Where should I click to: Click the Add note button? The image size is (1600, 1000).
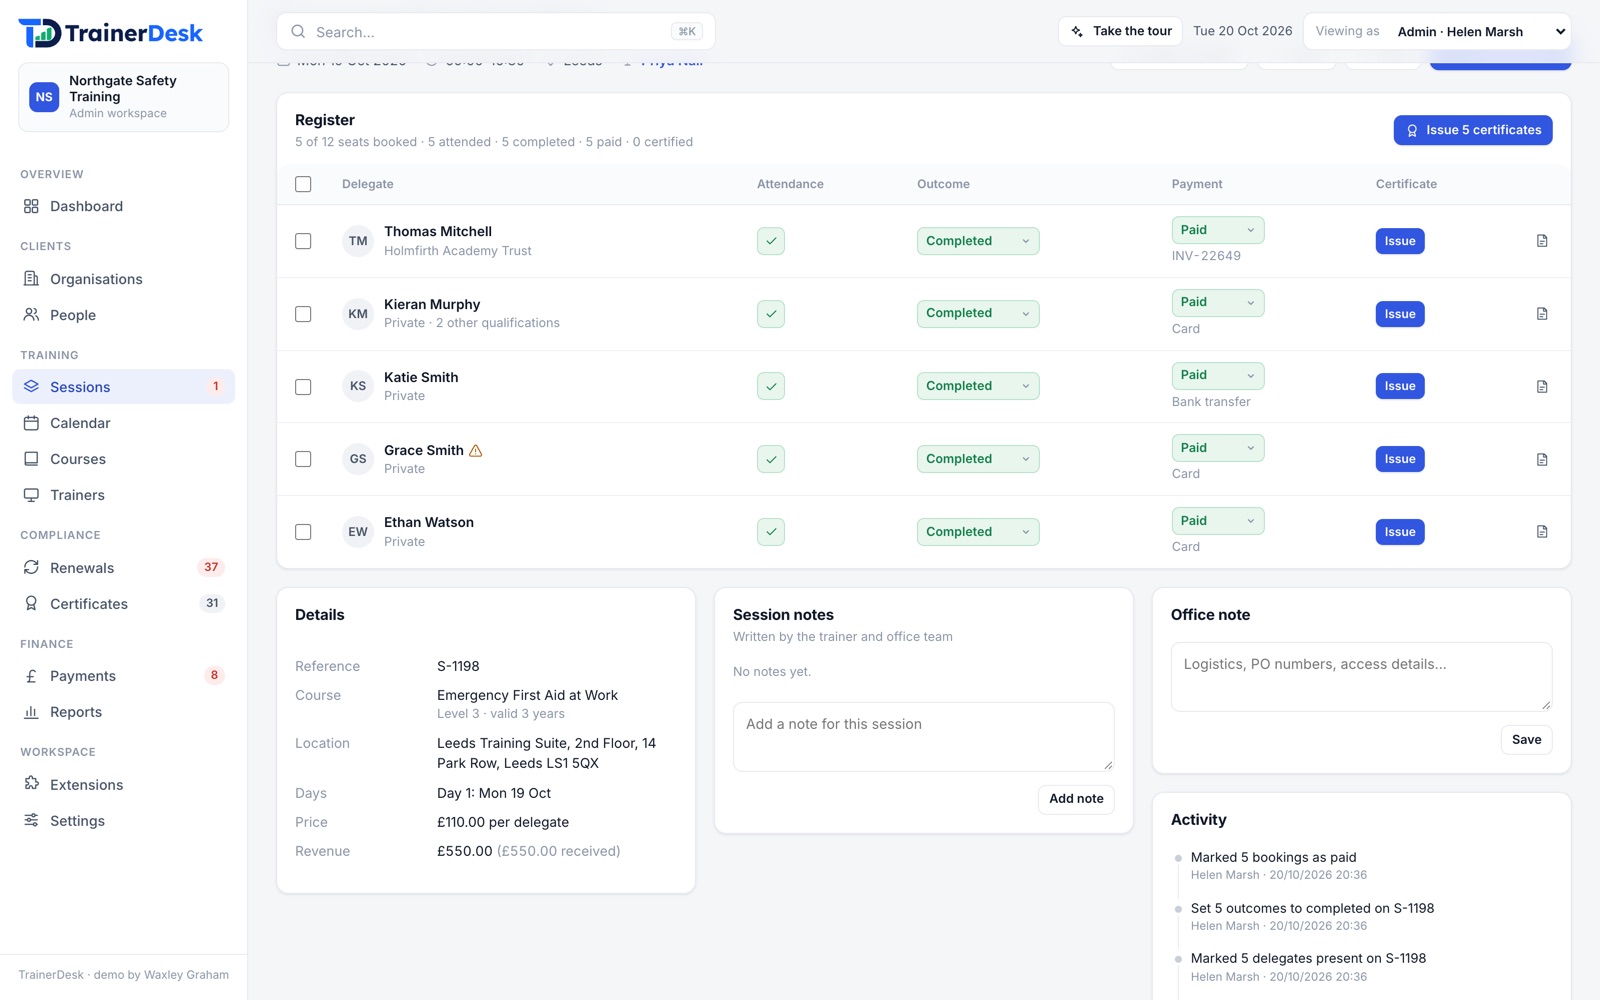tap(1076, 799)
